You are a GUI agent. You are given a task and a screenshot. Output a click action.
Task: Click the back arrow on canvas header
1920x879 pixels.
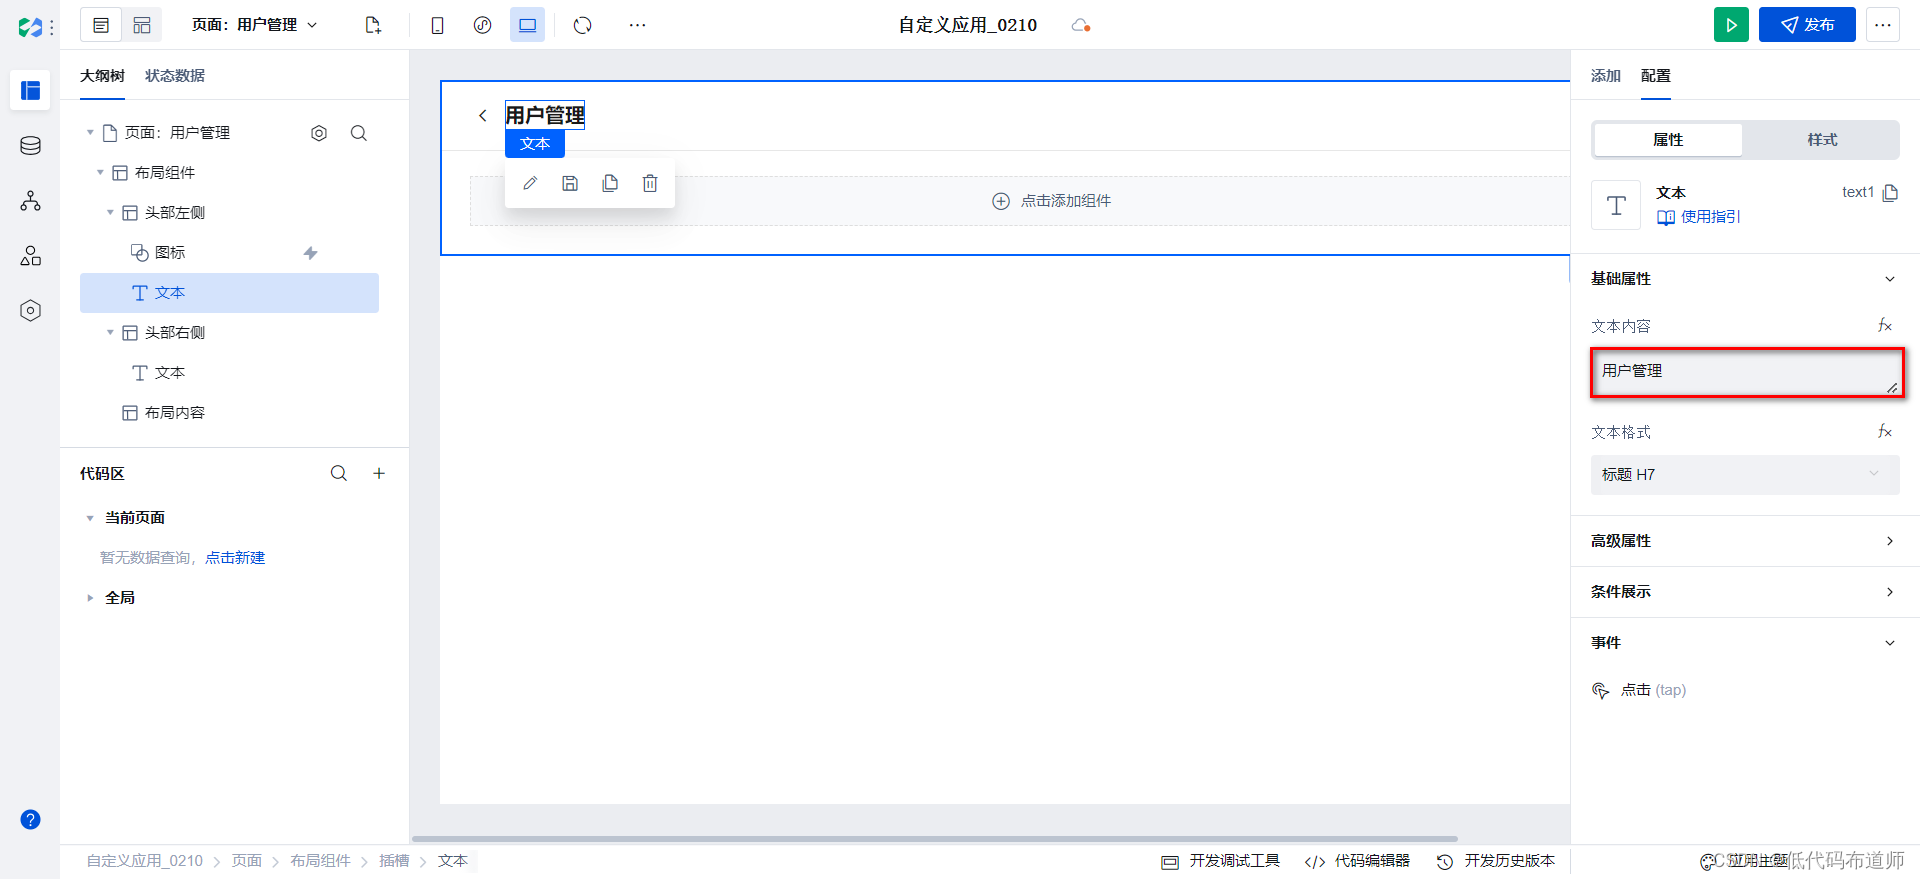pyautogui.click(x=482, y=116)
